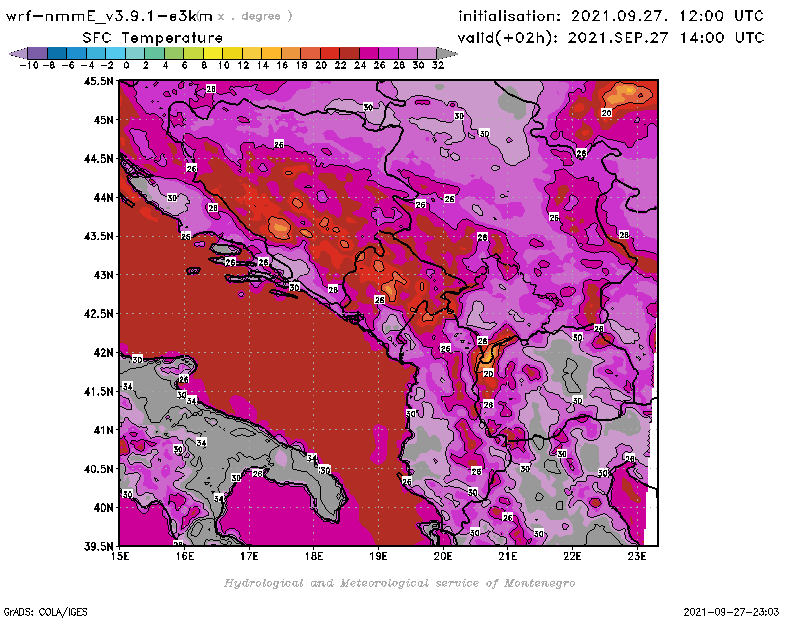This screenshot has height=618, width=800.
Task: Select the legend swatch between 22 and 24
Action: (349, 53)
